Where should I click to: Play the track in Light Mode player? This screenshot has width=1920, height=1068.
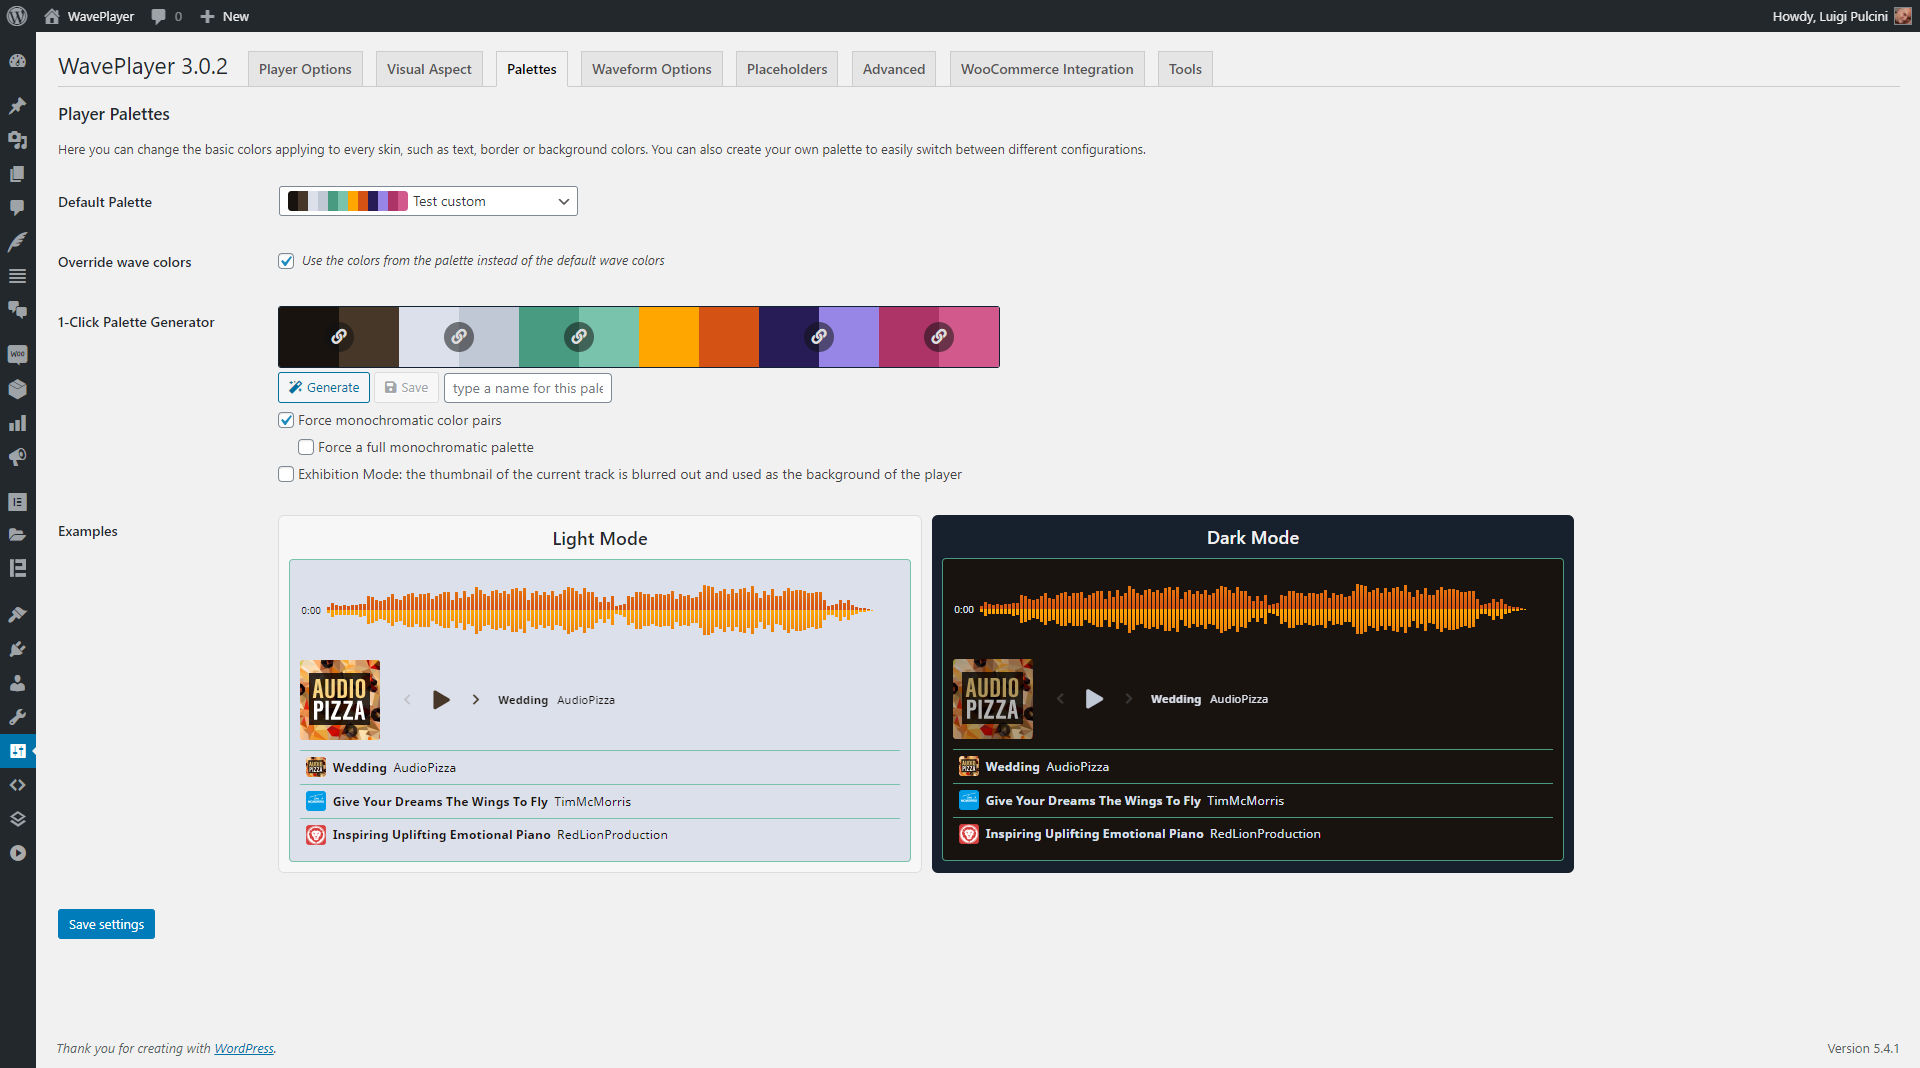tap(441, 700)
